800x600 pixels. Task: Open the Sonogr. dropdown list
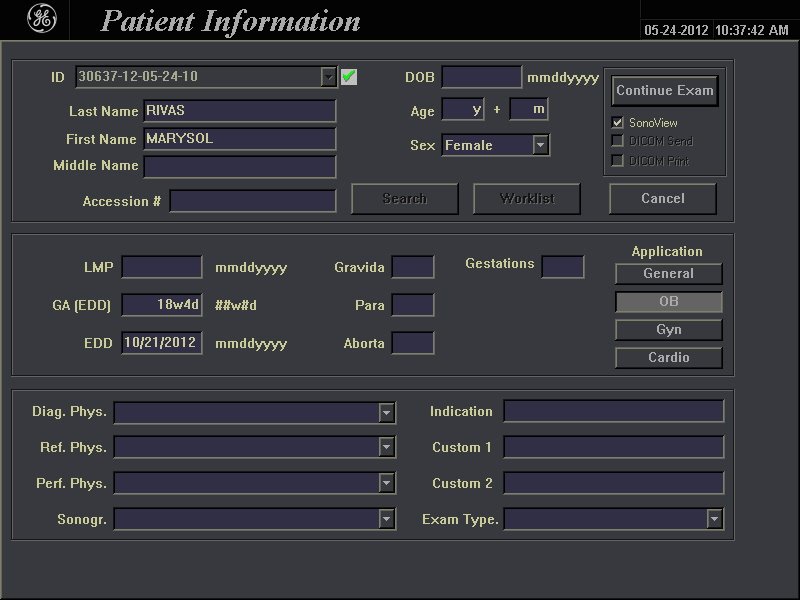[x=387, y=519]
